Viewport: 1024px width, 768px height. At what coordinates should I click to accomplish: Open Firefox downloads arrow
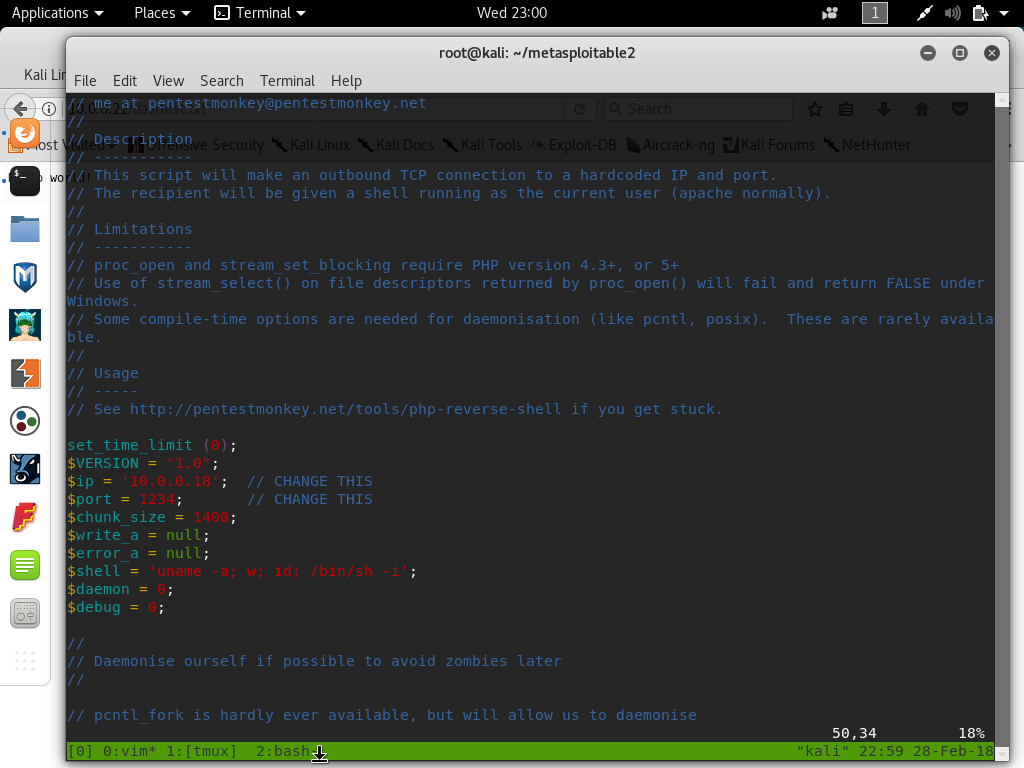[x=884, y=109]
